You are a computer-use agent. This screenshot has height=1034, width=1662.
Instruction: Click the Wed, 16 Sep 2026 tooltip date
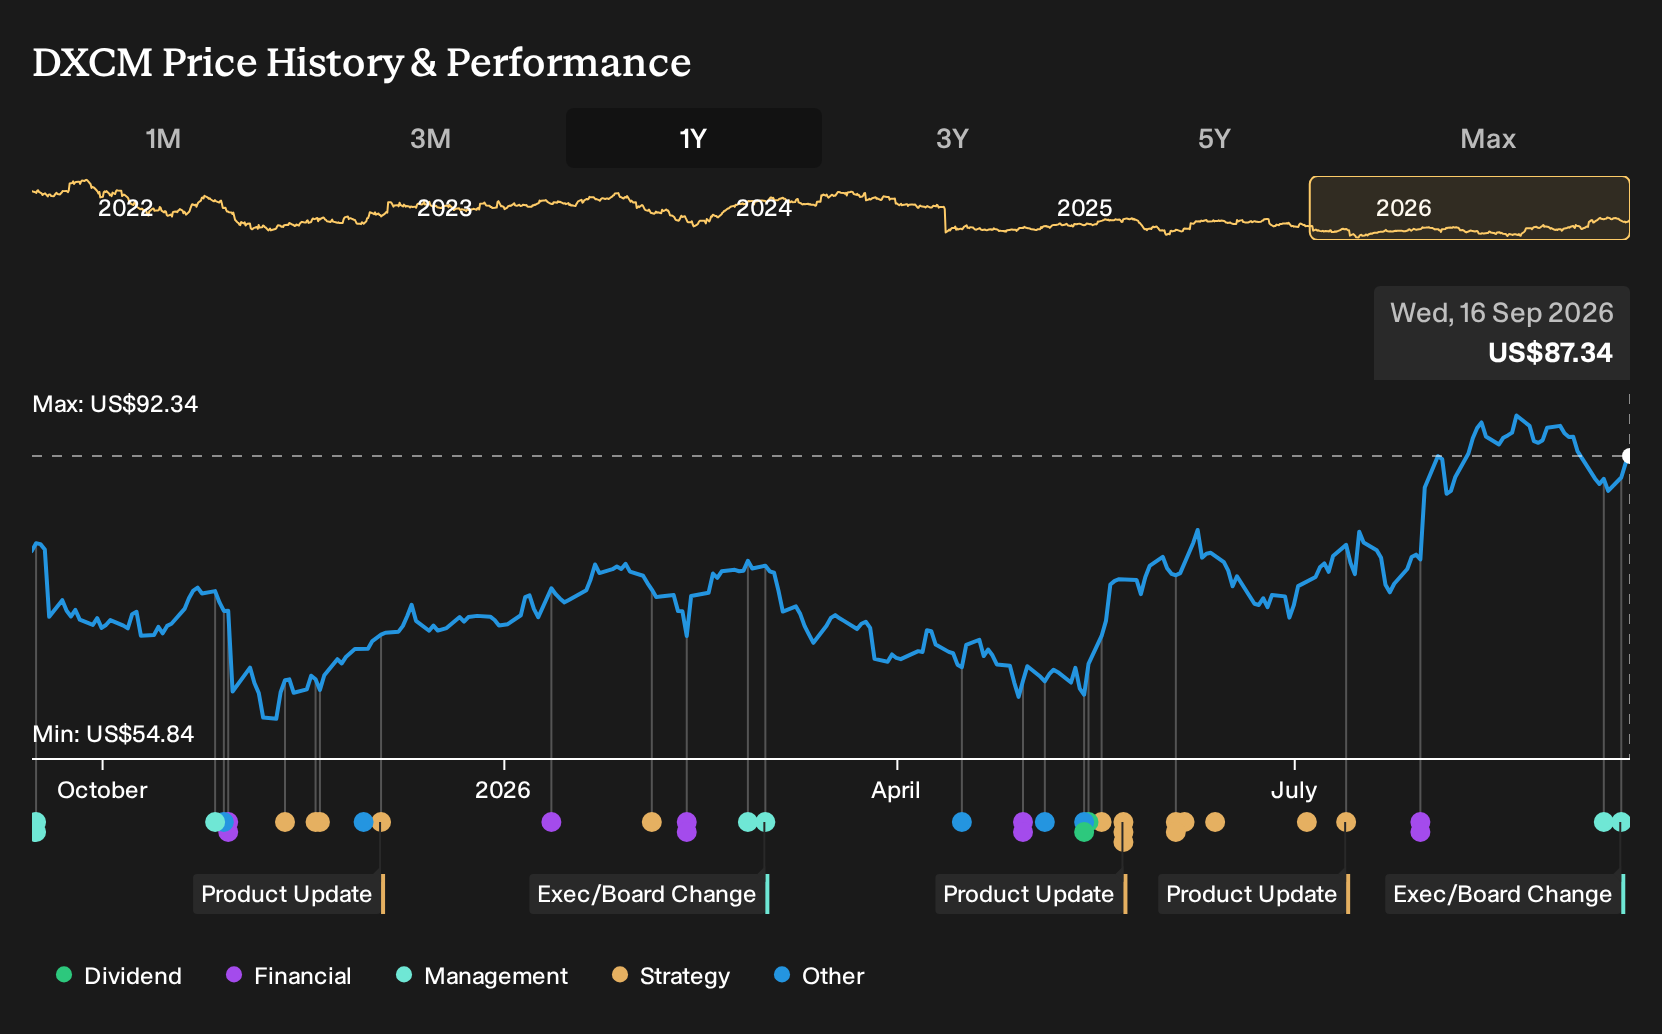coord(1502,313)
